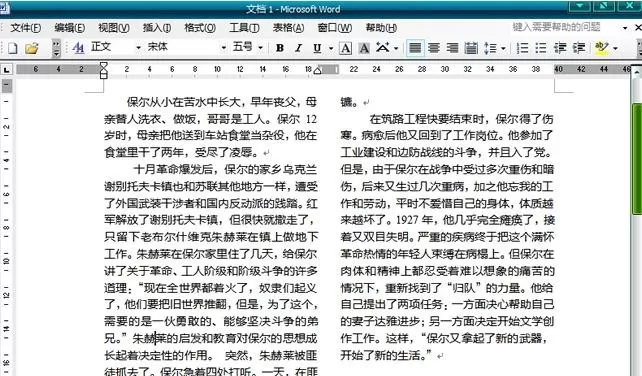Screen dimensions: 642x376
Task: Open the 视图(V) menu
Action: coord(114,27)
